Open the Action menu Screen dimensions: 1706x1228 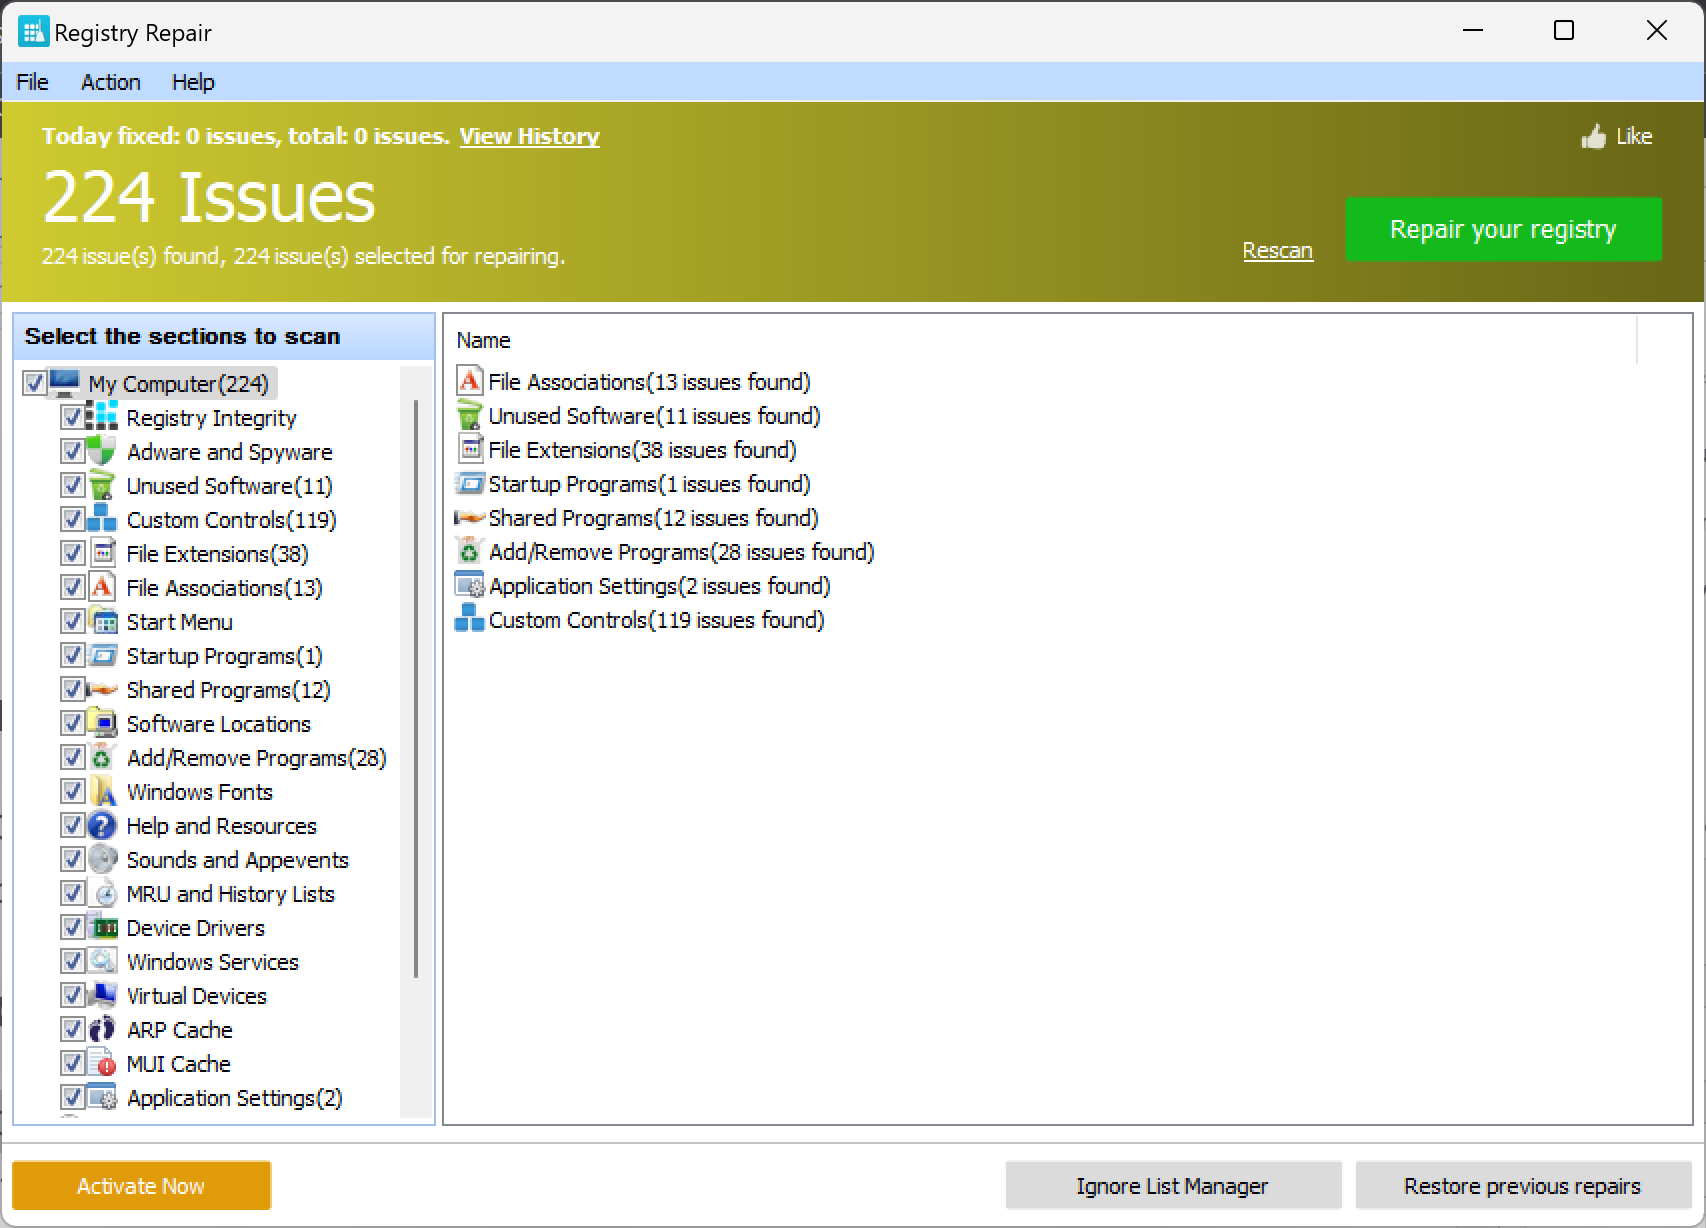tap(110, 82)
